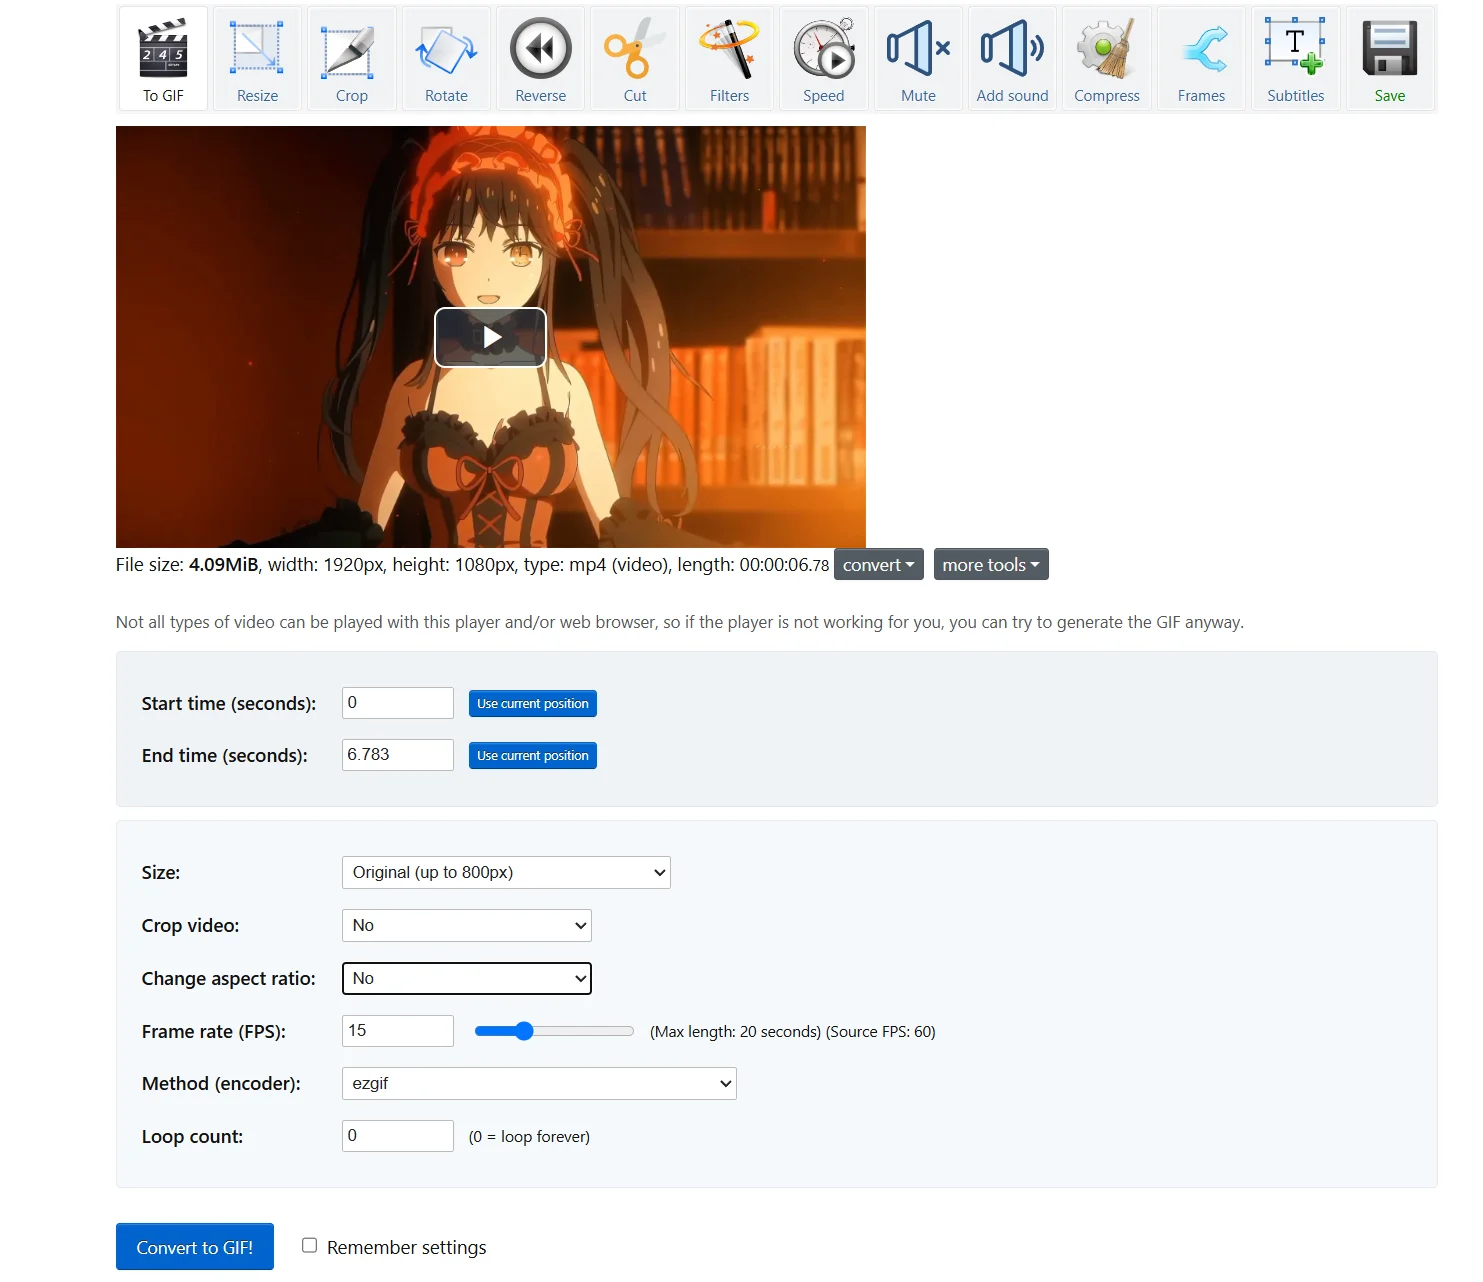
Task: Use current position for Start time
Action: (x=533, y=704)
